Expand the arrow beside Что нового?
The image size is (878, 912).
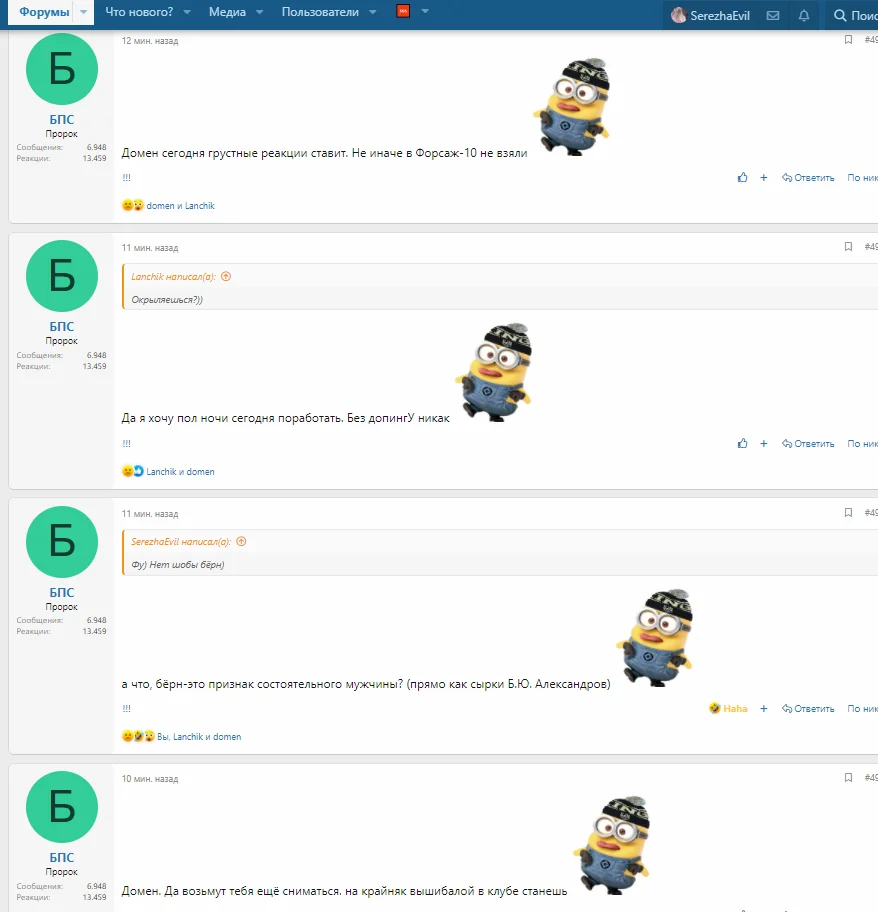(x=187, y=12)
